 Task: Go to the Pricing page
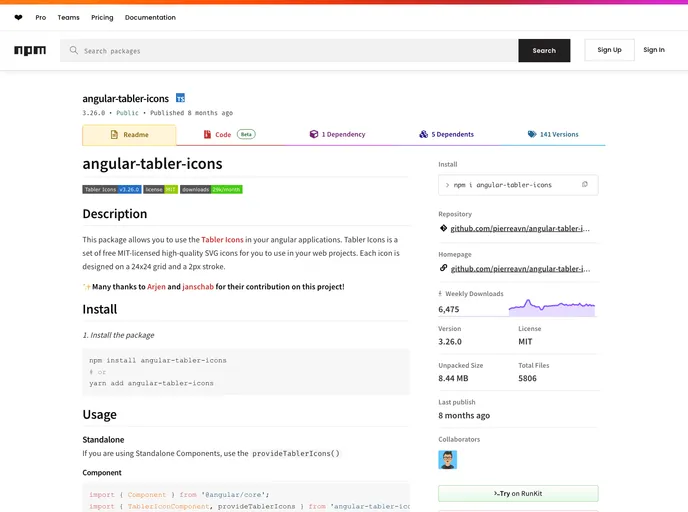tap(102, 18)
